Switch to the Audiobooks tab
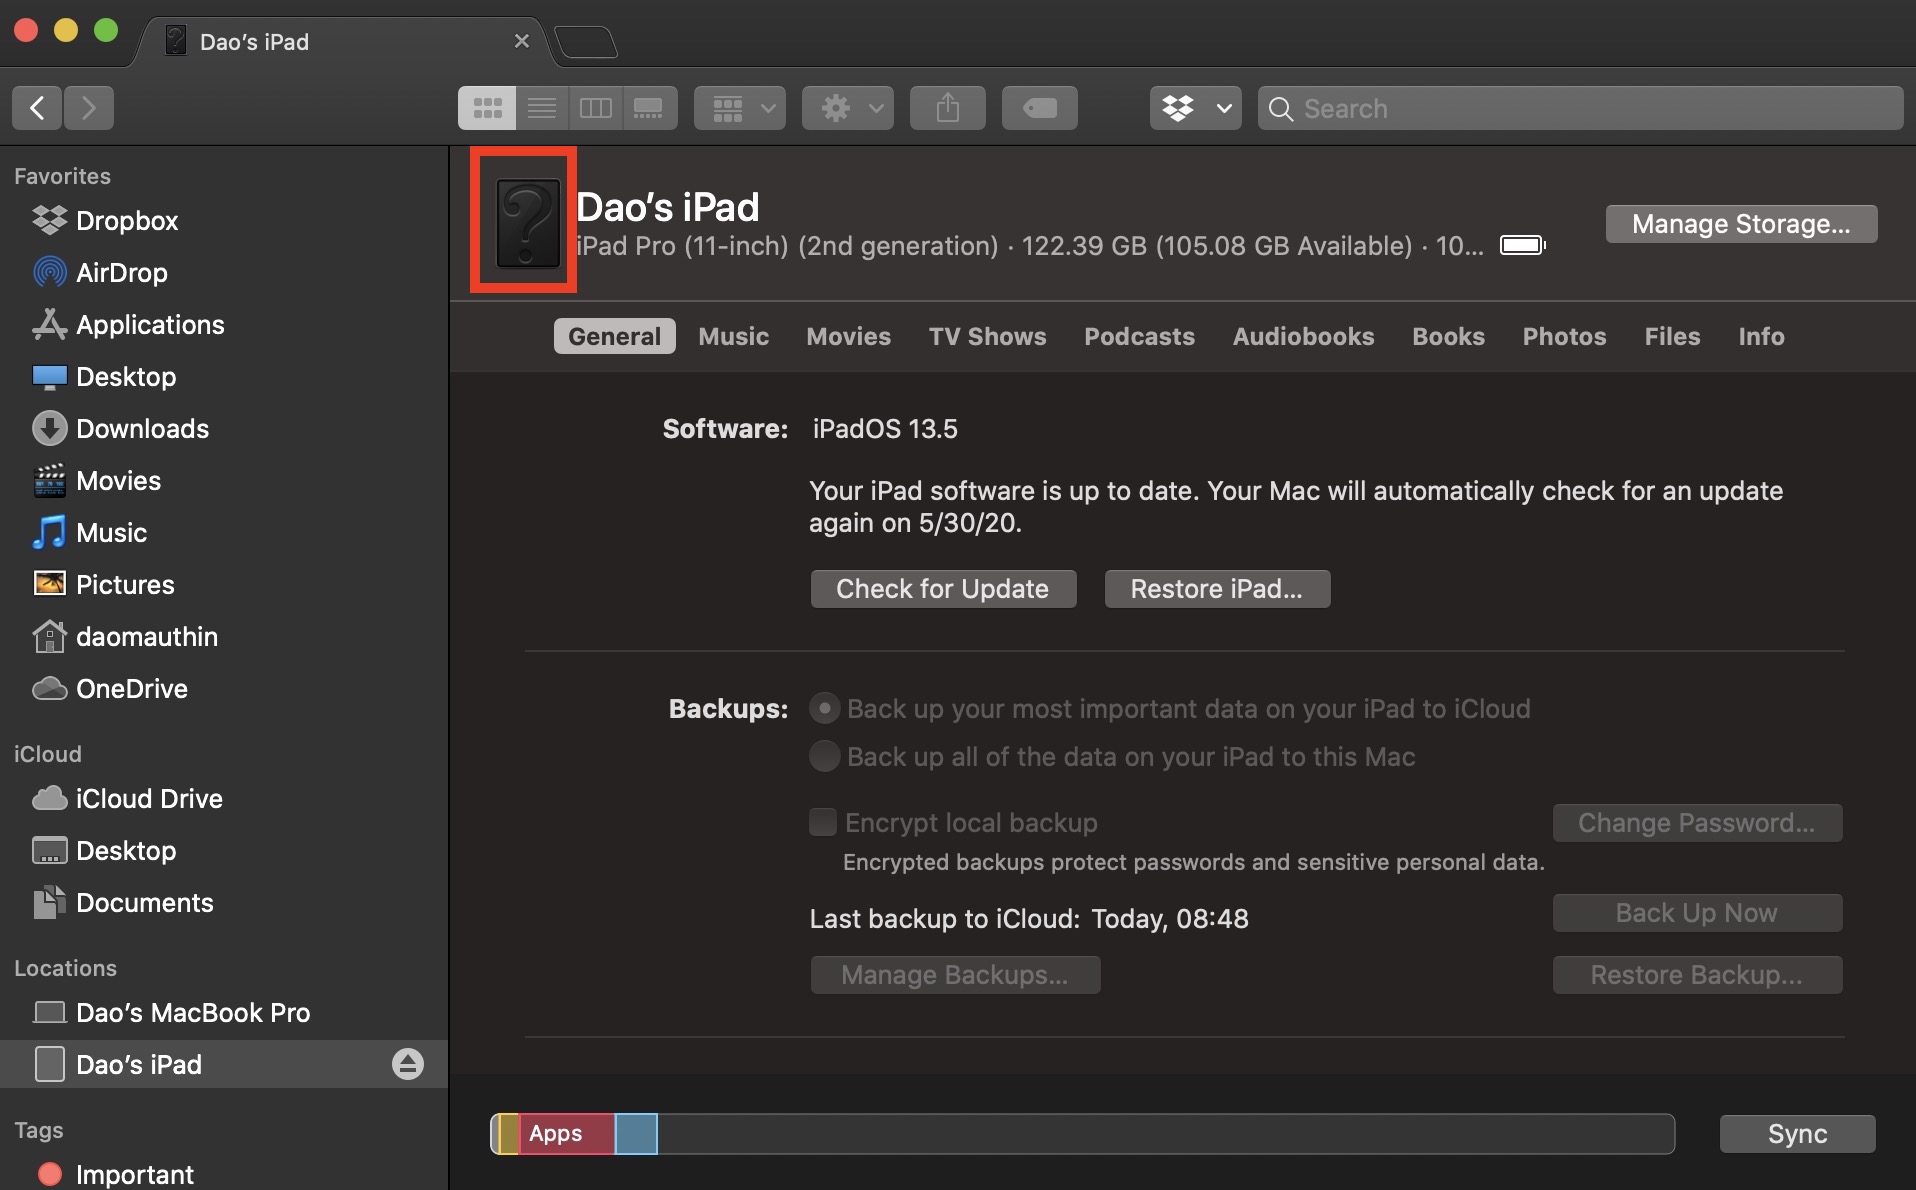This screenshot has height=1190, width=1916. (x=1304, y=336)
